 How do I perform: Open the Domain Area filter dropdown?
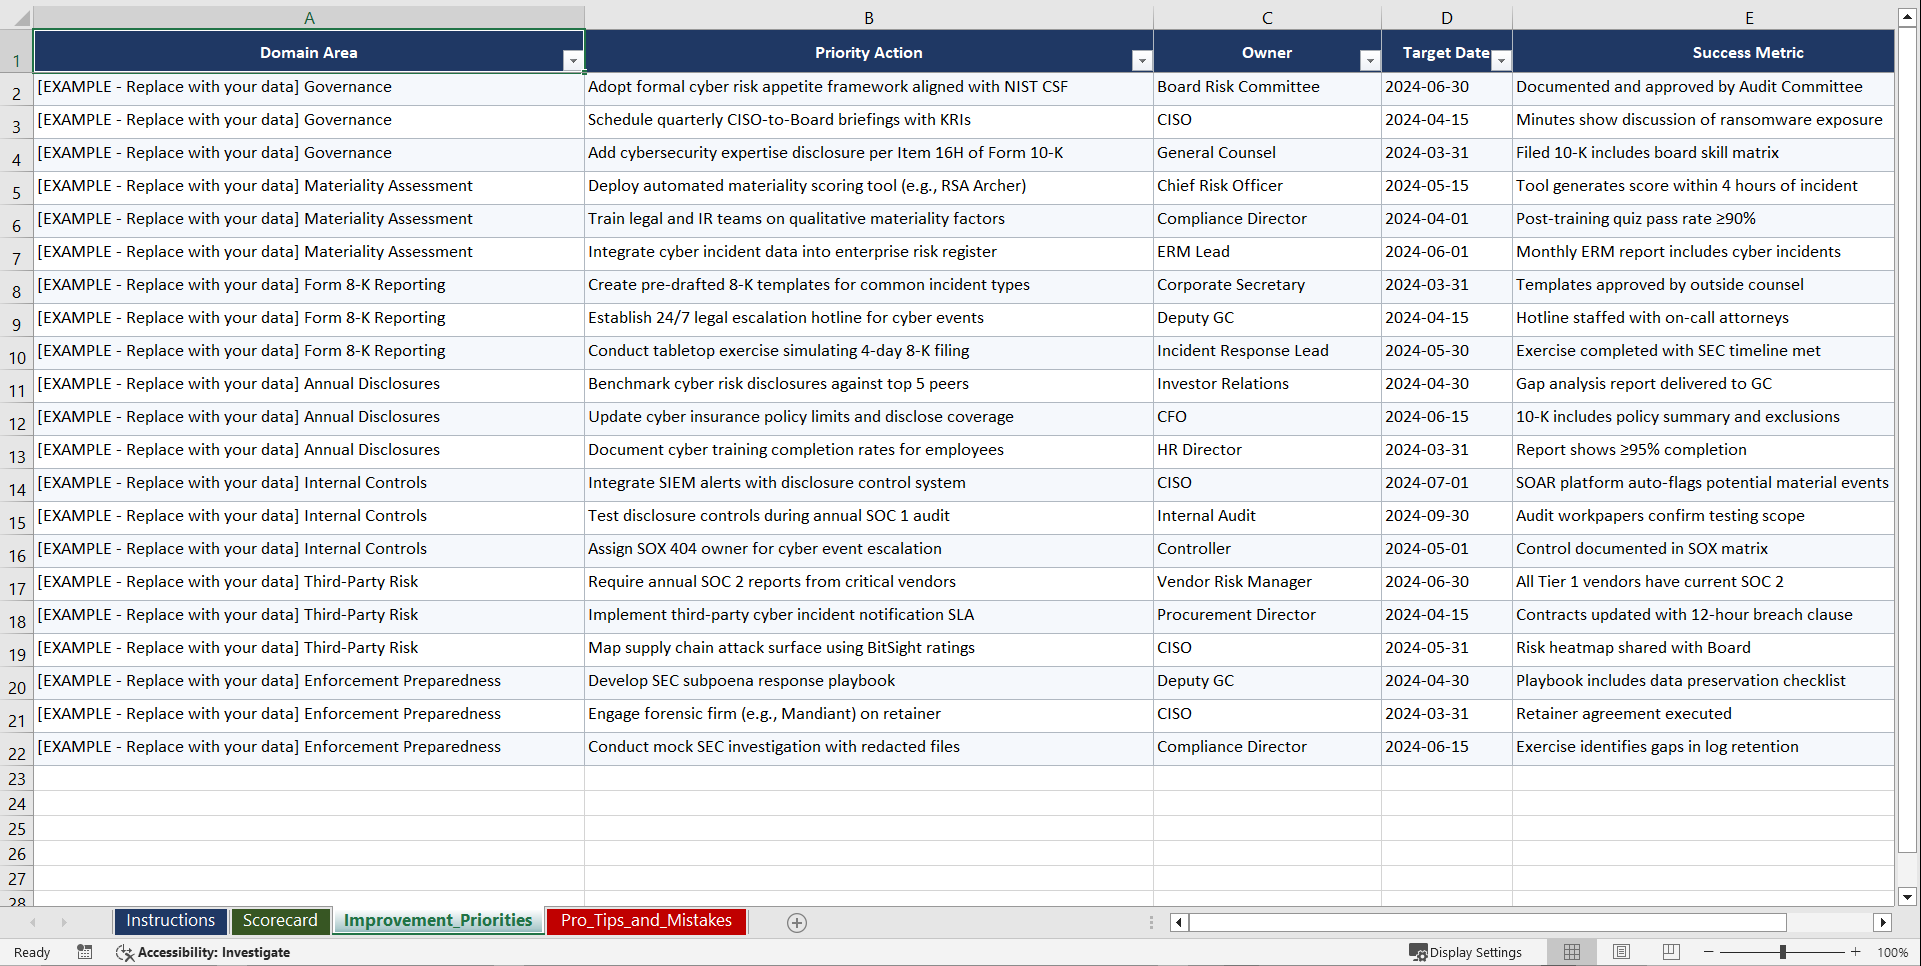[x=573, y=61]
